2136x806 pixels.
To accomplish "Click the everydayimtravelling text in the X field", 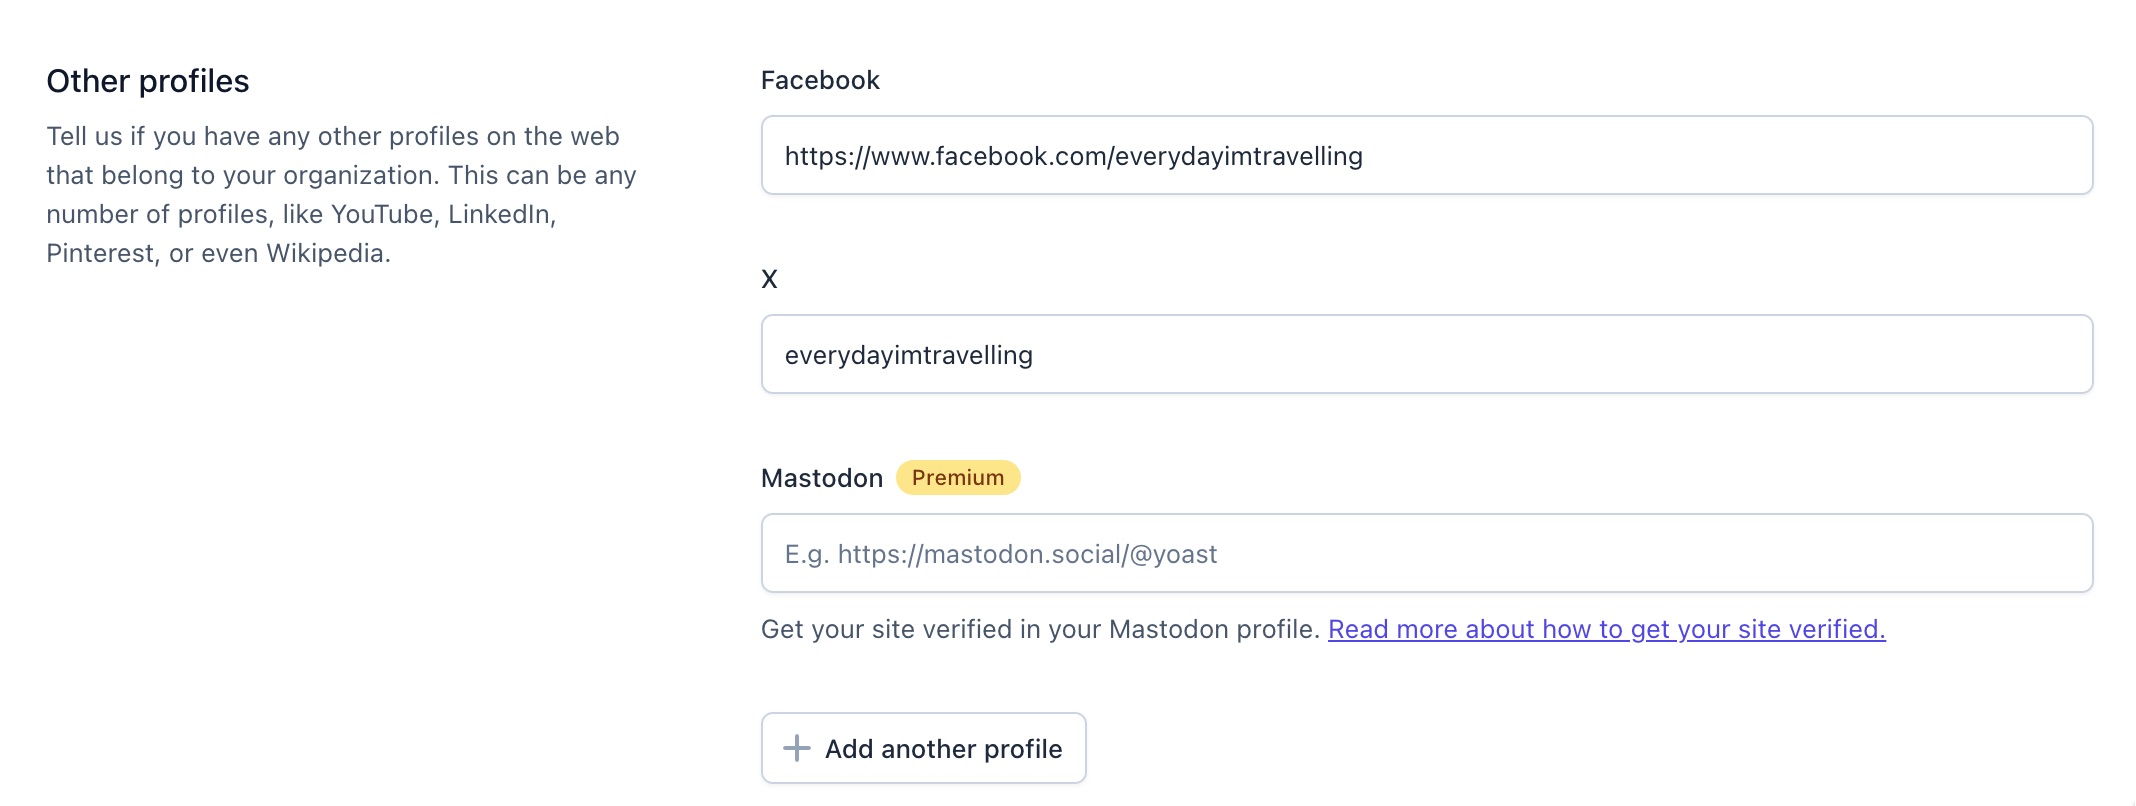I will [x=909, y=355].
